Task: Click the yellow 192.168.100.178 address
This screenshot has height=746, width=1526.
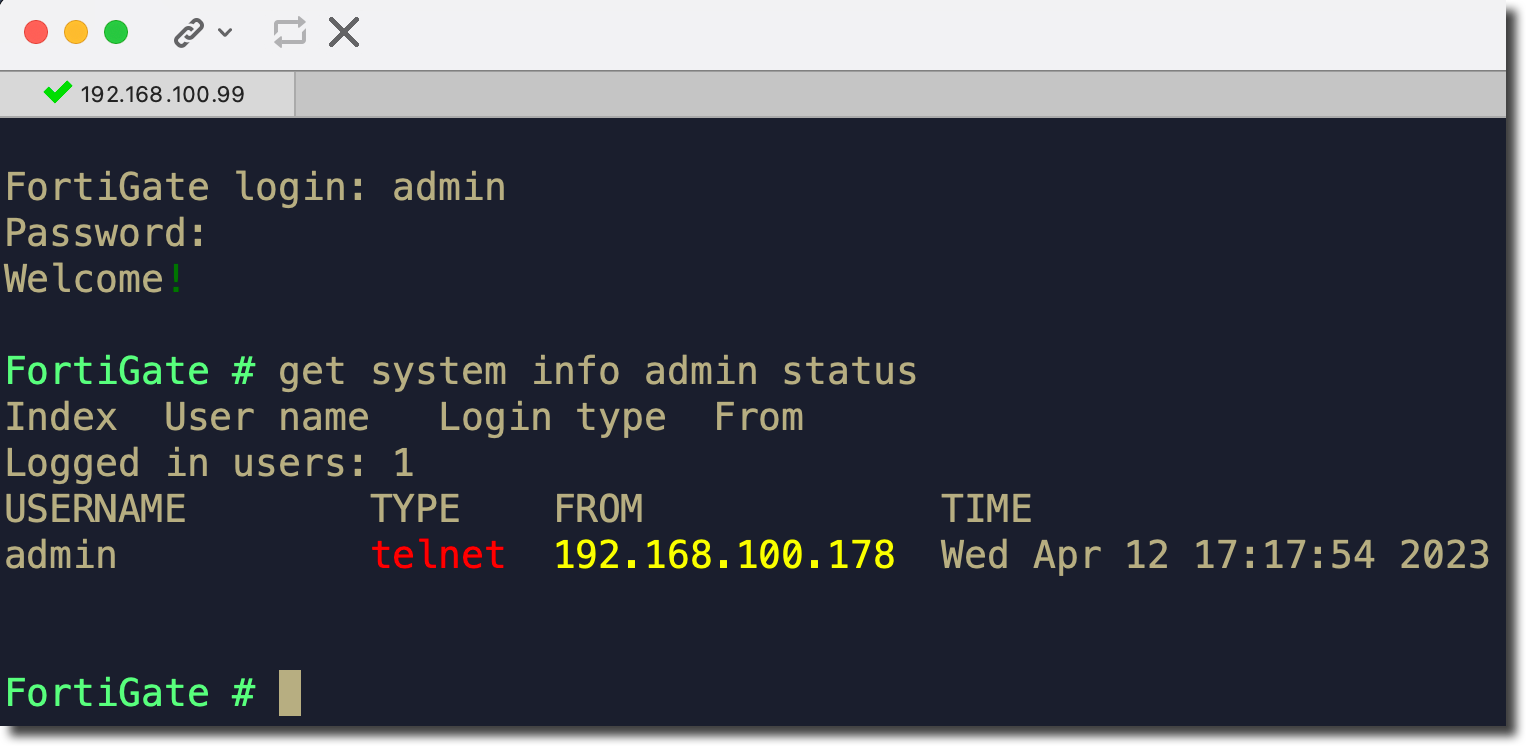Action: (x=724, y=554)
